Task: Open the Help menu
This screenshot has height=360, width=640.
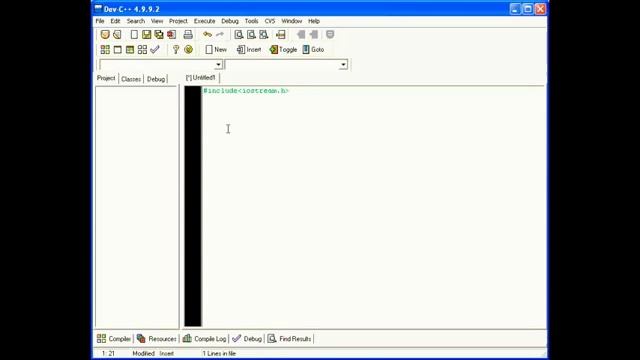Action: [x=314, y=21]
